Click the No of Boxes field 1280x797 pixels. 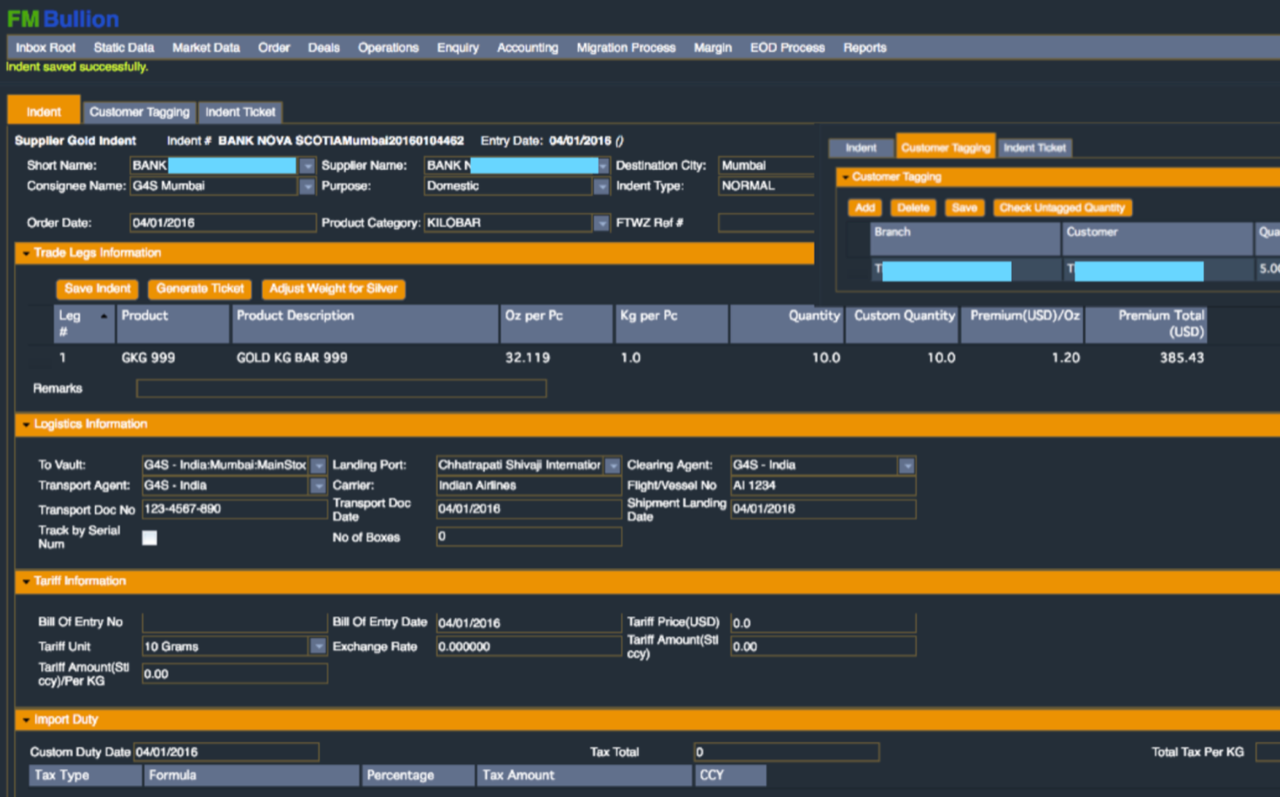(x=528, y=537)
